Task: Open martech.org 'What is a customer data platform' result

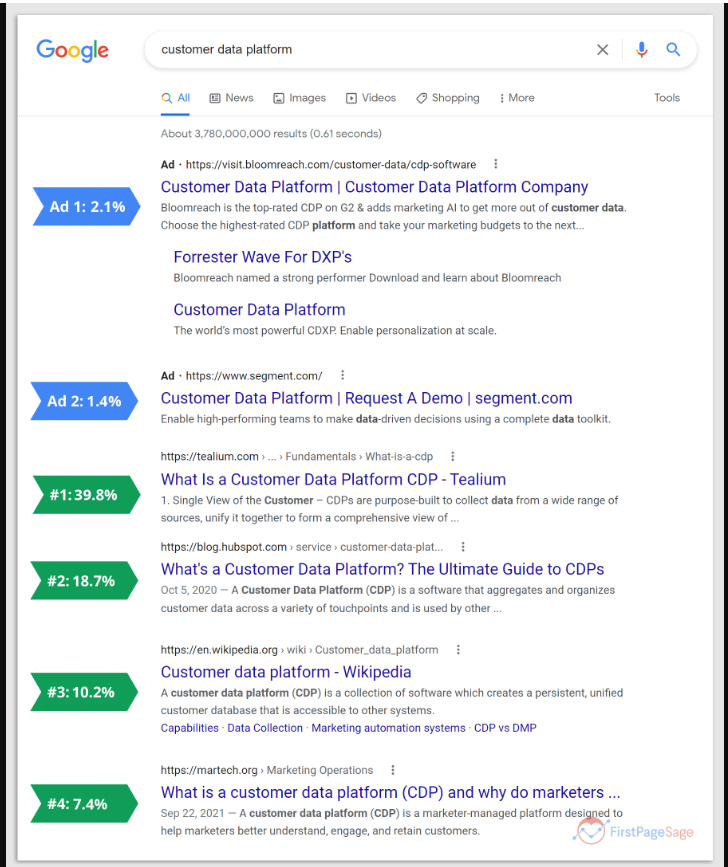Action: 390,792
